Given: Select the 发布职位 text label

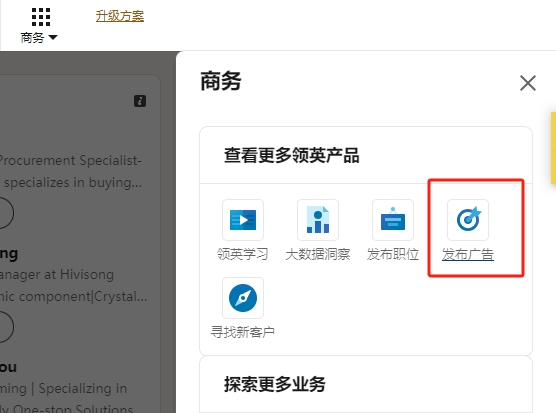Looking at the screenshot, I should coord(393,254).
